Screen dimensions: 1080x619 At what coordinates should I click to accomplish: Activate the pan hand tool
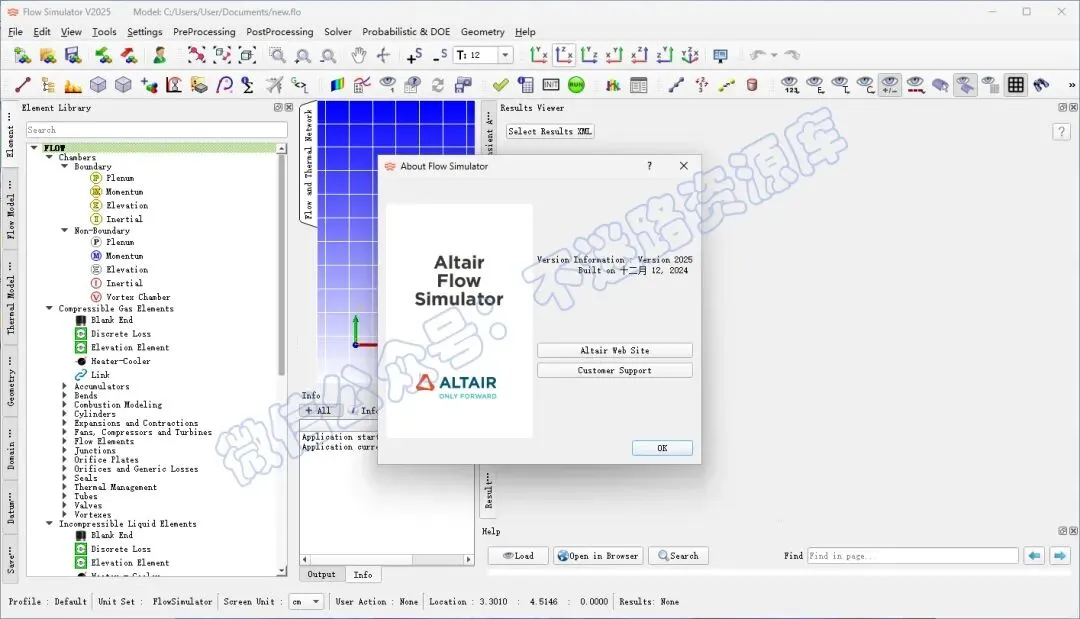click(358, 55)
